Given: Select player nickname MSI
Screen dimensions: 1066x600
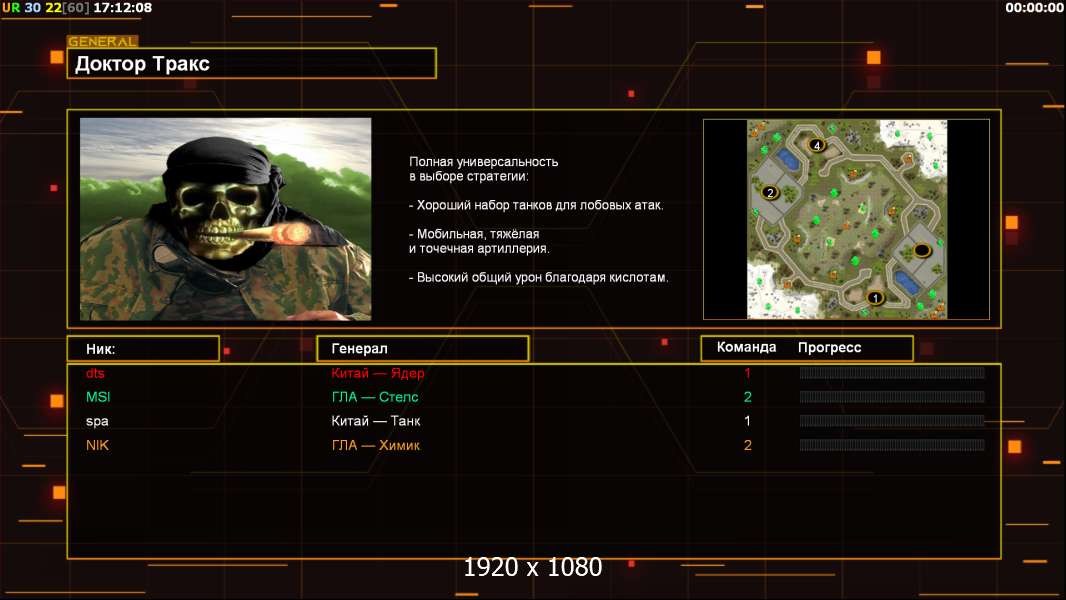Looking at the screenshot, I should coord(98,397).
